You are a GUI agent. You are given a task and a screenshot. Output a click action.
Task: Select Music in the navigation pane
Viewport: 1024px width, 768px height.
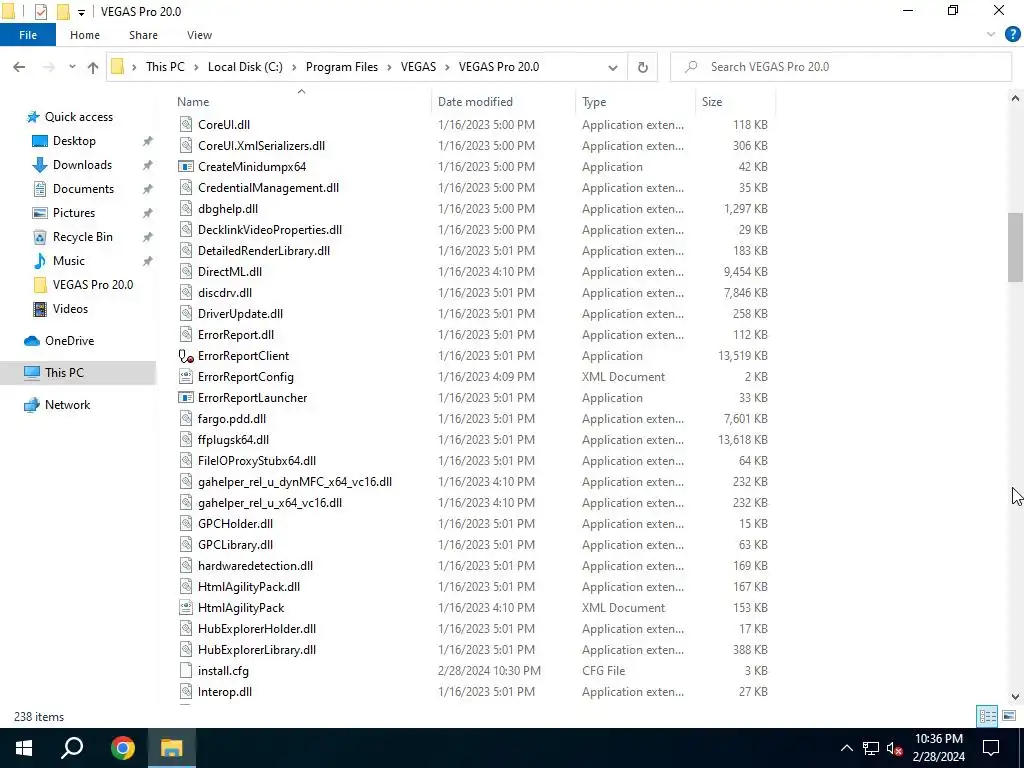click(x=69, y=261)
